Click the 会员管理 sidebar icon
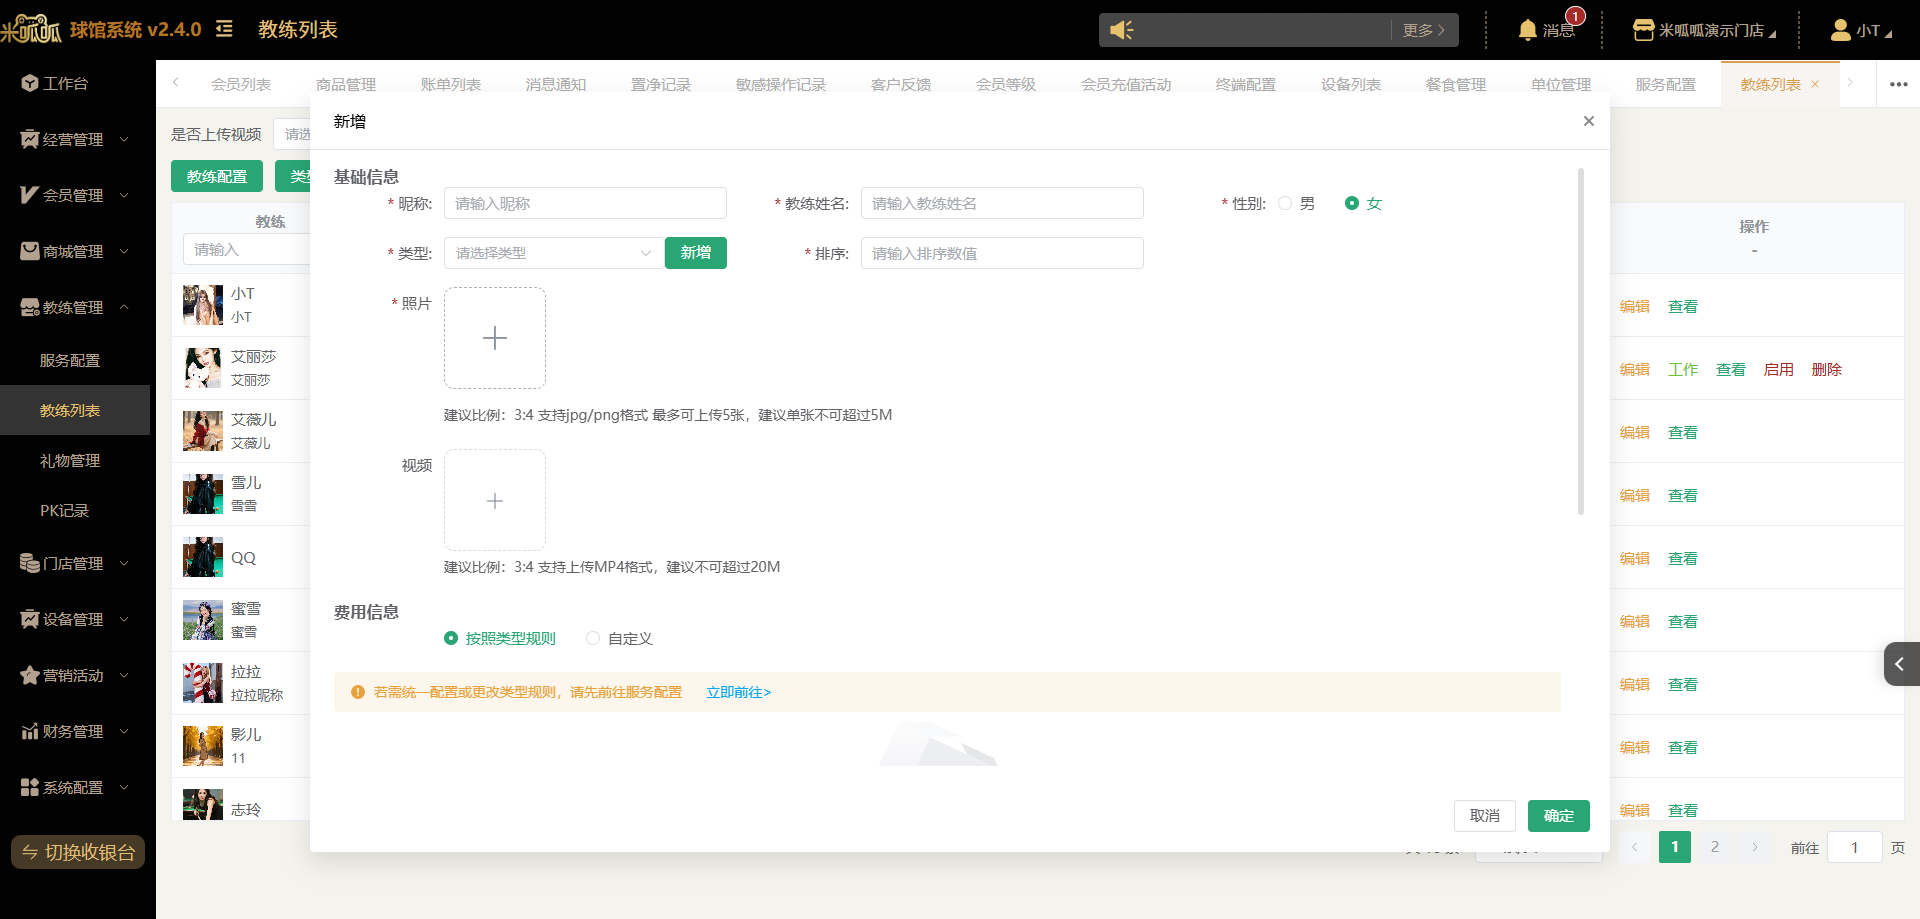The height and width of the screenshot is (919, 1920). [30, 195]
